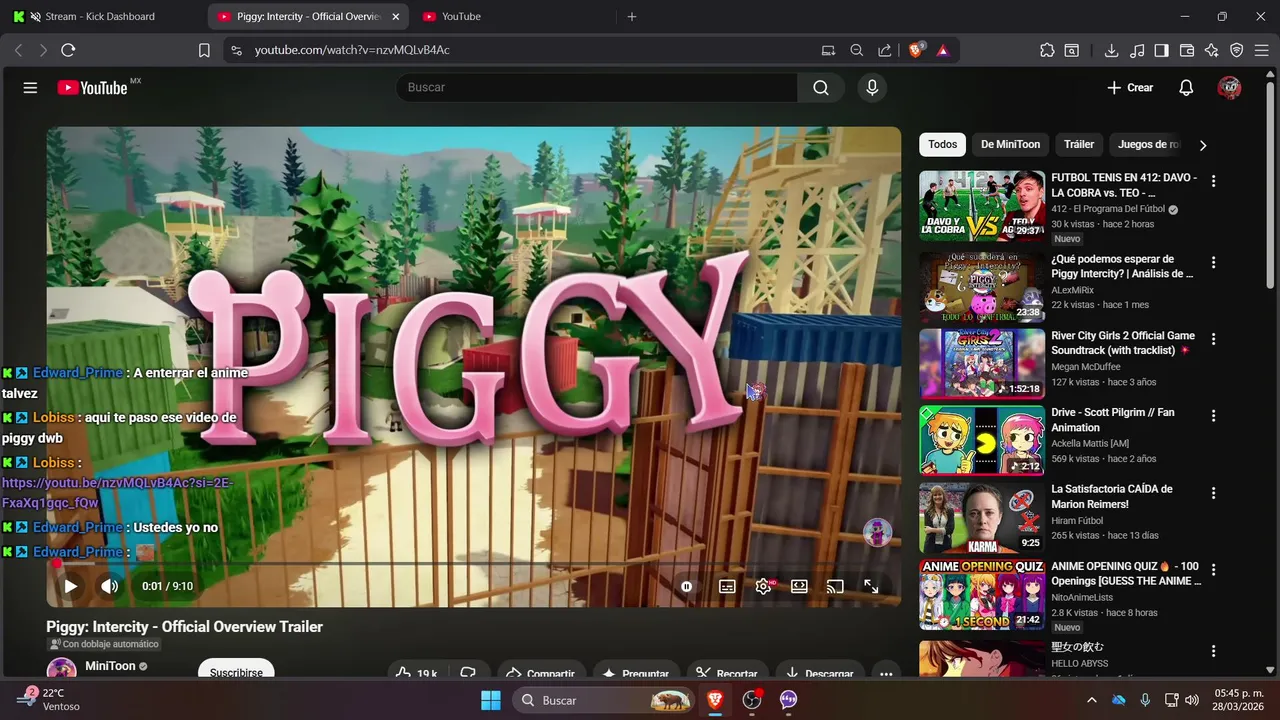This screenshot has height=720, width=1280.
Task: Open the MiniToon channel link
Action: tap(110, 666)
